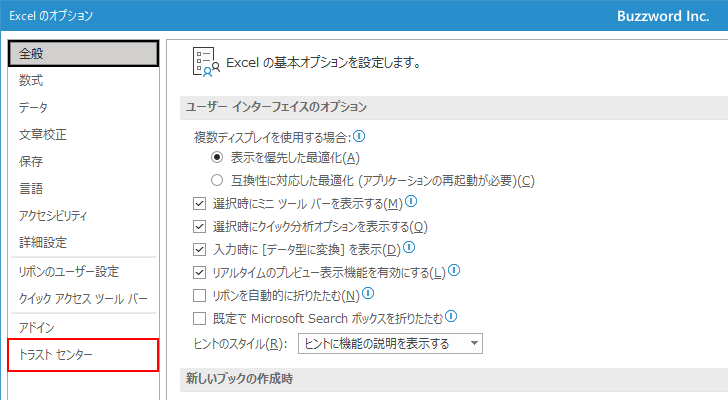Uncheck 選択時にミニ ツール バーを表示する
The height and width of the screenshot is (400, 728).
point(200,203)
